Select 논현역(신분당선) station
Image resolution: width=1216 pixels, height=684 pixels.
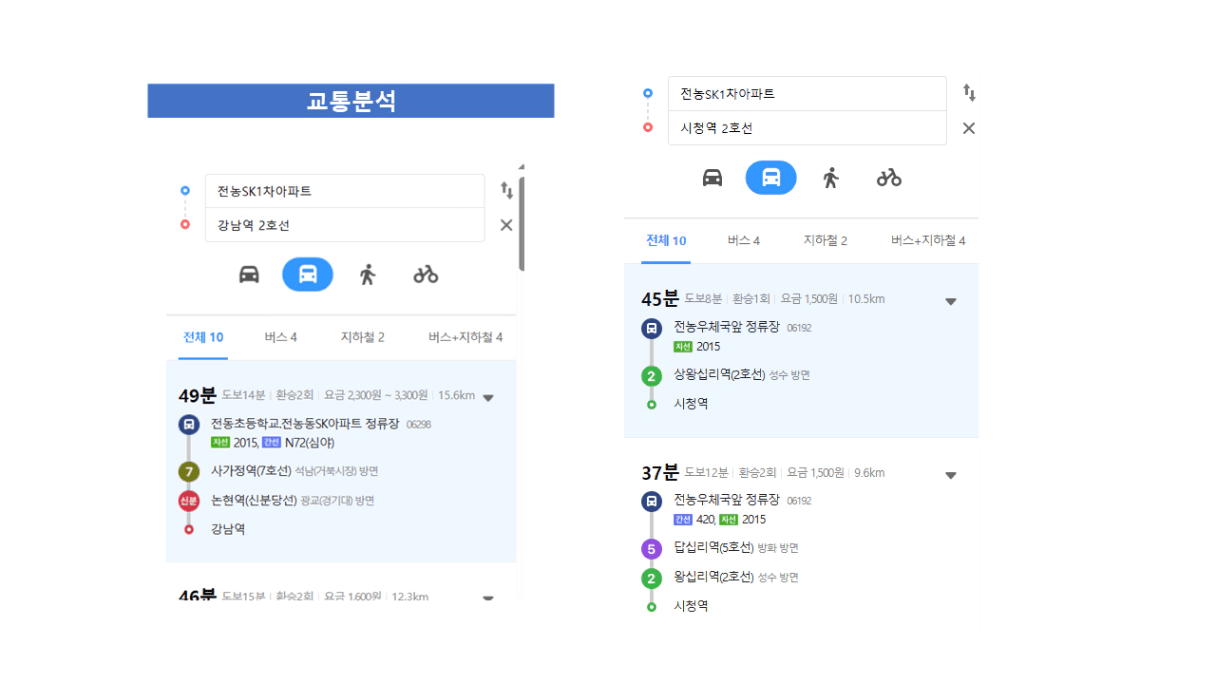pos(254,501)
